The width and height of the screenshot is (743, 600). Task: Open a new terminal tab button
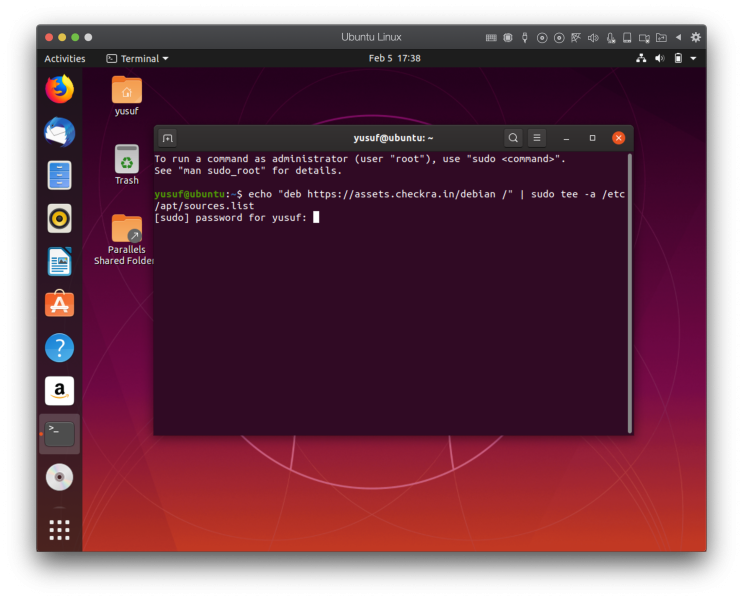coord(168,138)
